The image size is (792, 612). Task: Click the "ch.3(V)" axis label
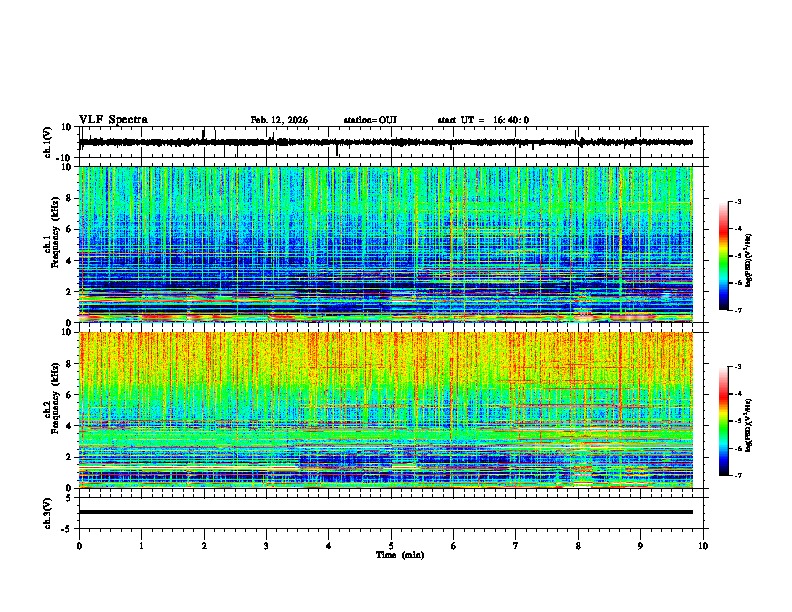click(48, 514)
